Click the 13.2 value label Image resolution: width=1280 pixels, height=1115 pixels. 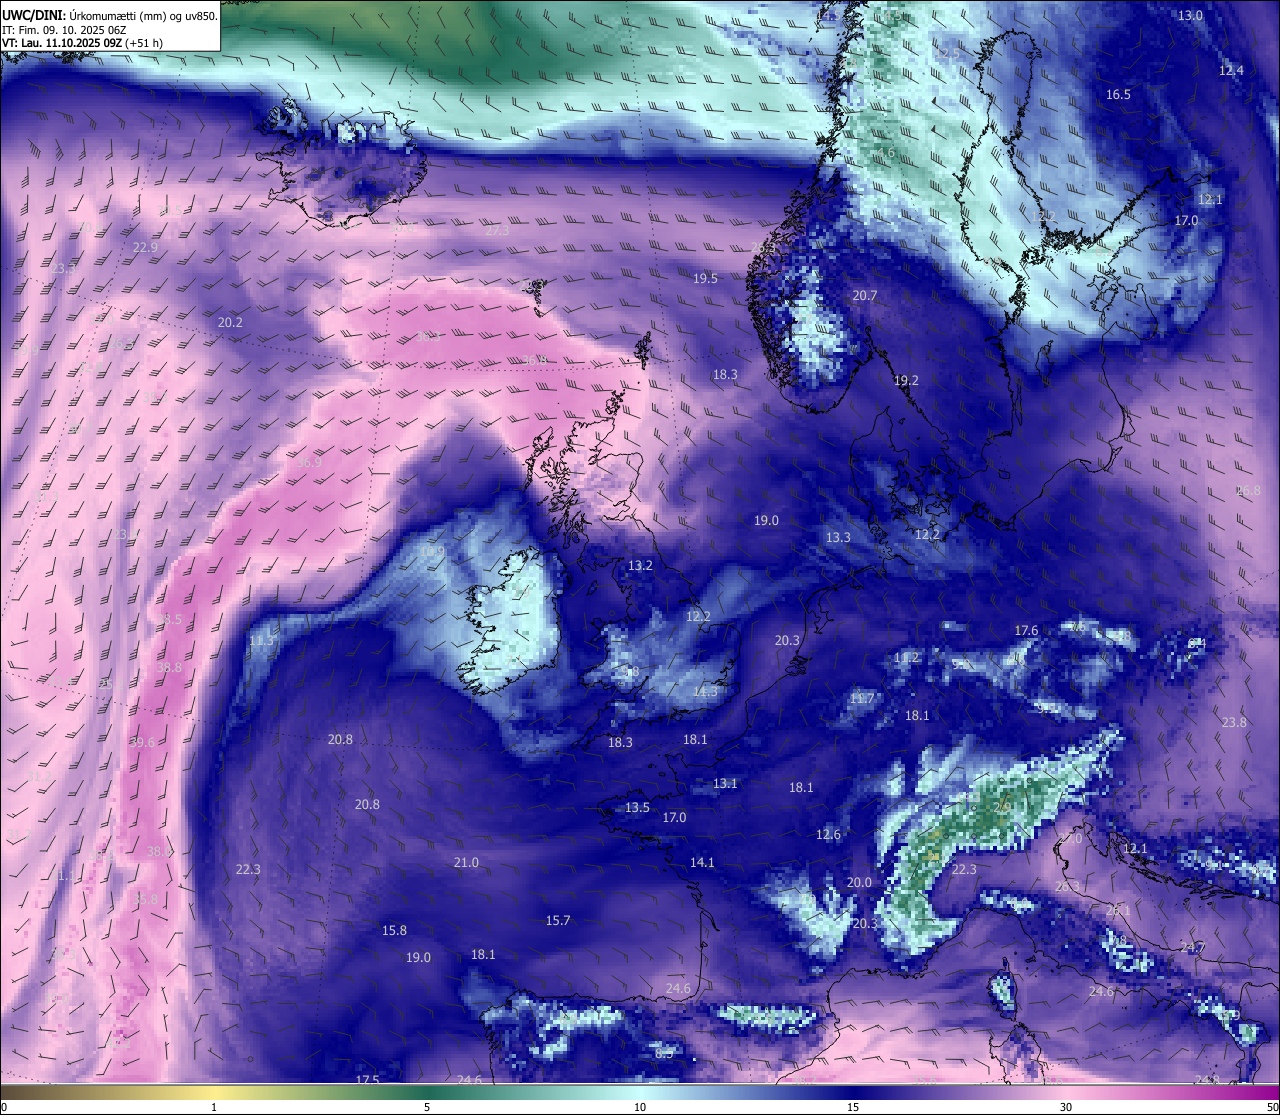(x=640, y=565)
